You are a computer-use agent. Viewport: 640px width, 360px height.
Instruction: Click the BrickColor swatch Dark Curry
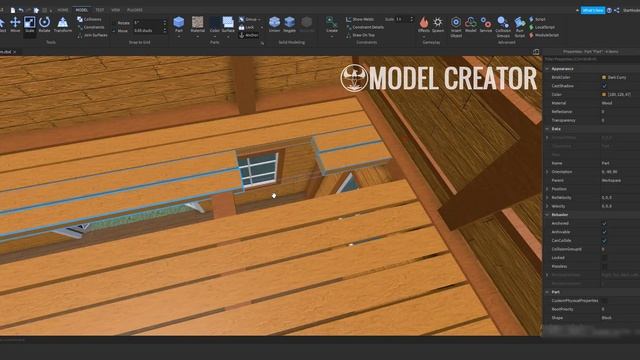pyautogui.click(x=604, y=77)
